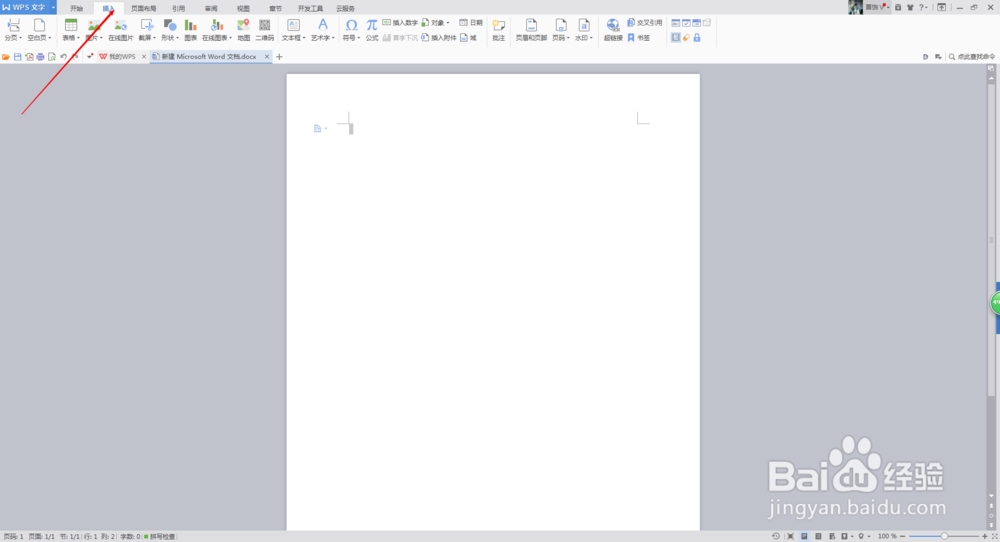
Task: Insert a symbol (符号 Ω)
Action: (351, 30)
